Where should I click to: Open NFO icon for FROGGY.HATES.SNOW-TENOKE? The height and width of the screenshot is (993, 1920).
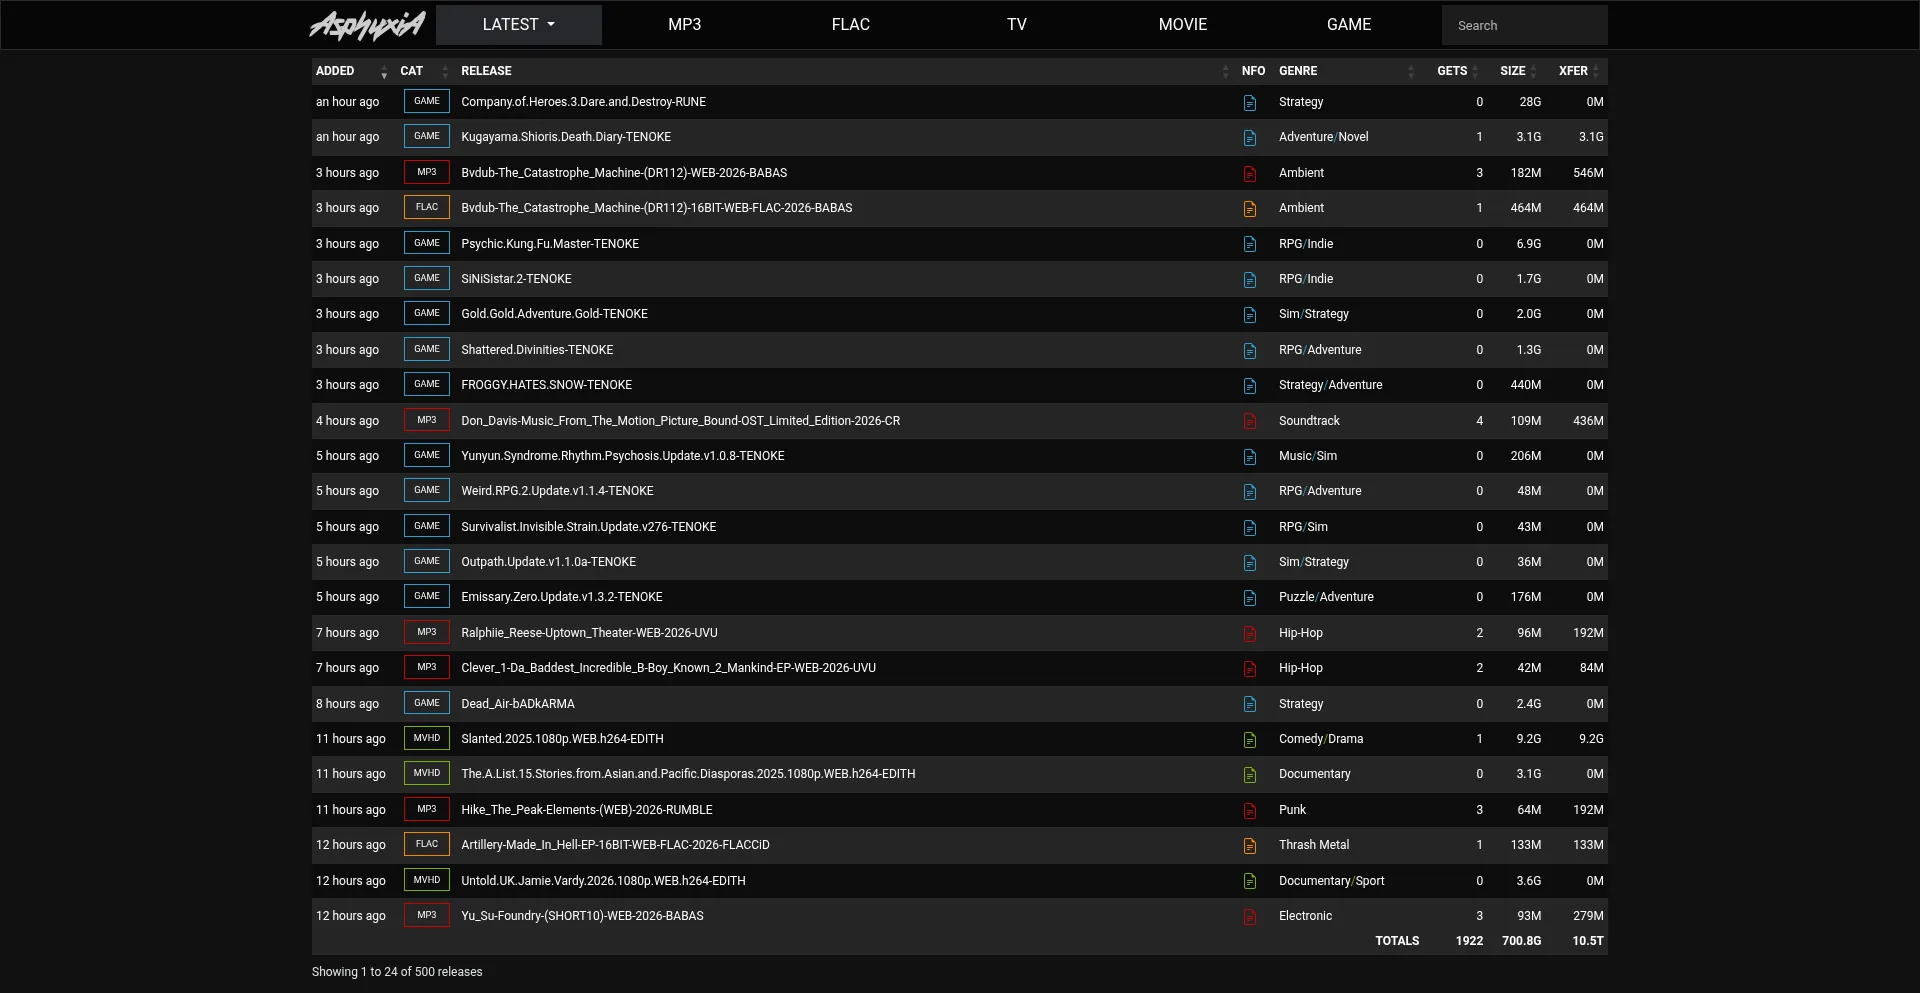1249,386
